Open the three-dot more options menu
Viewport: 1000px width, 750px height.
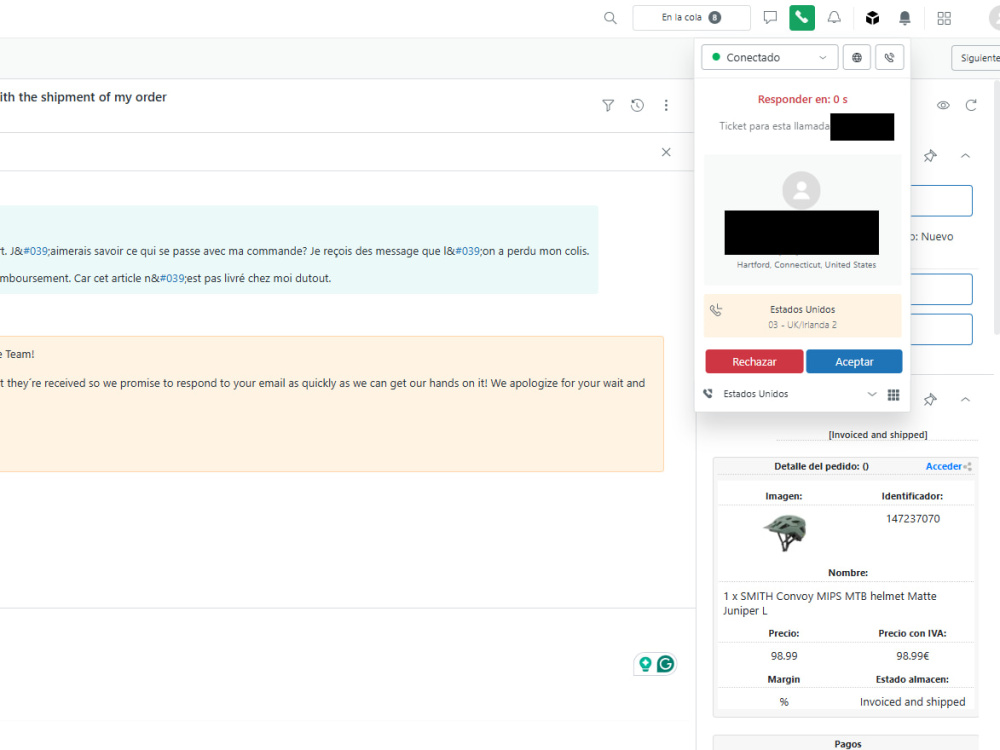pos(666,105)
